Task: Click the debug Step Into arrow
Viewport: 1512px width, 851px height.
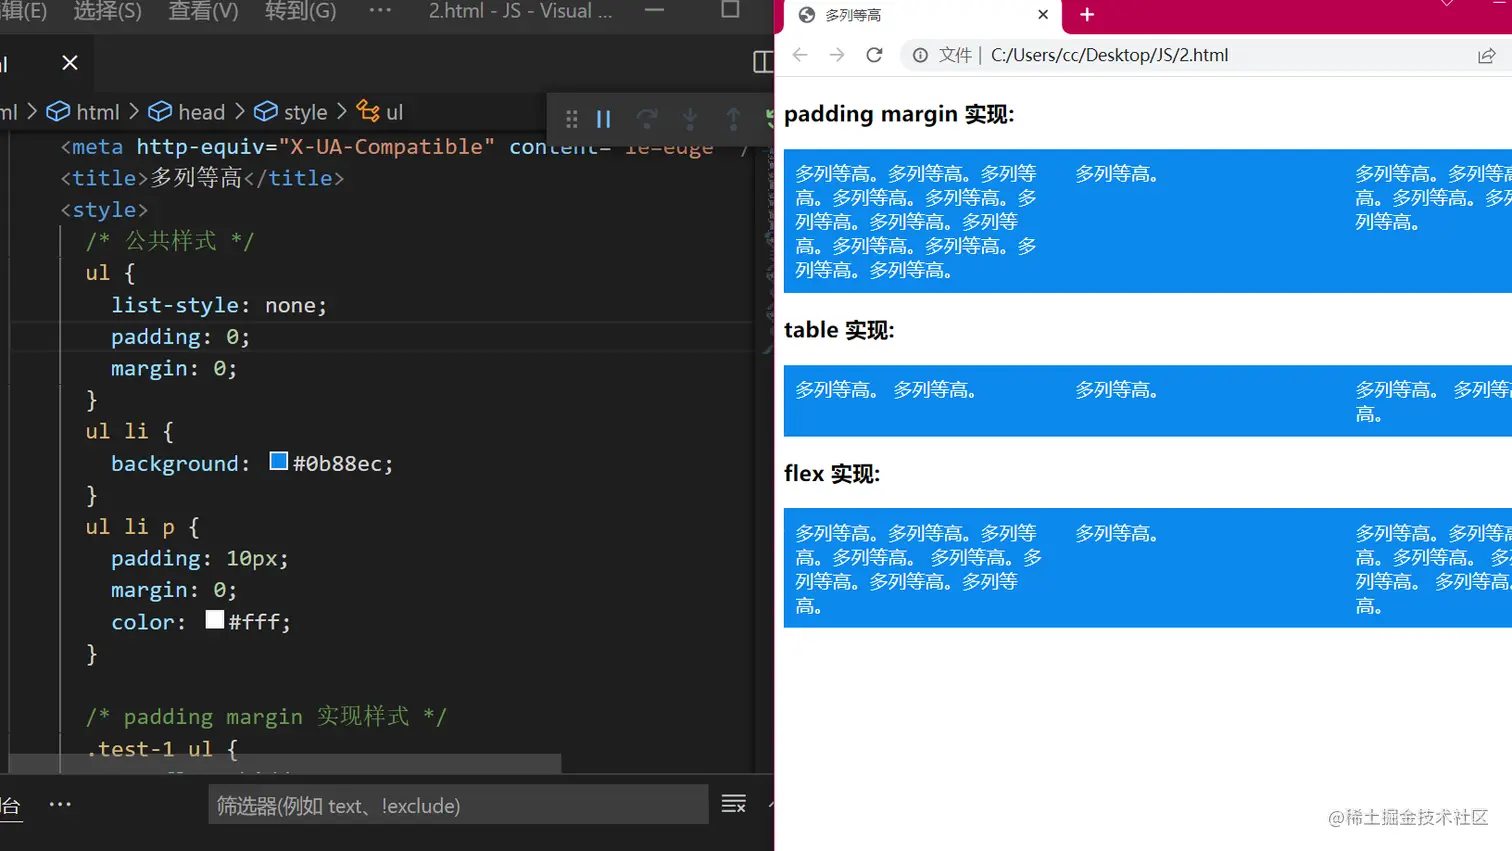Action: coord(690,119)
